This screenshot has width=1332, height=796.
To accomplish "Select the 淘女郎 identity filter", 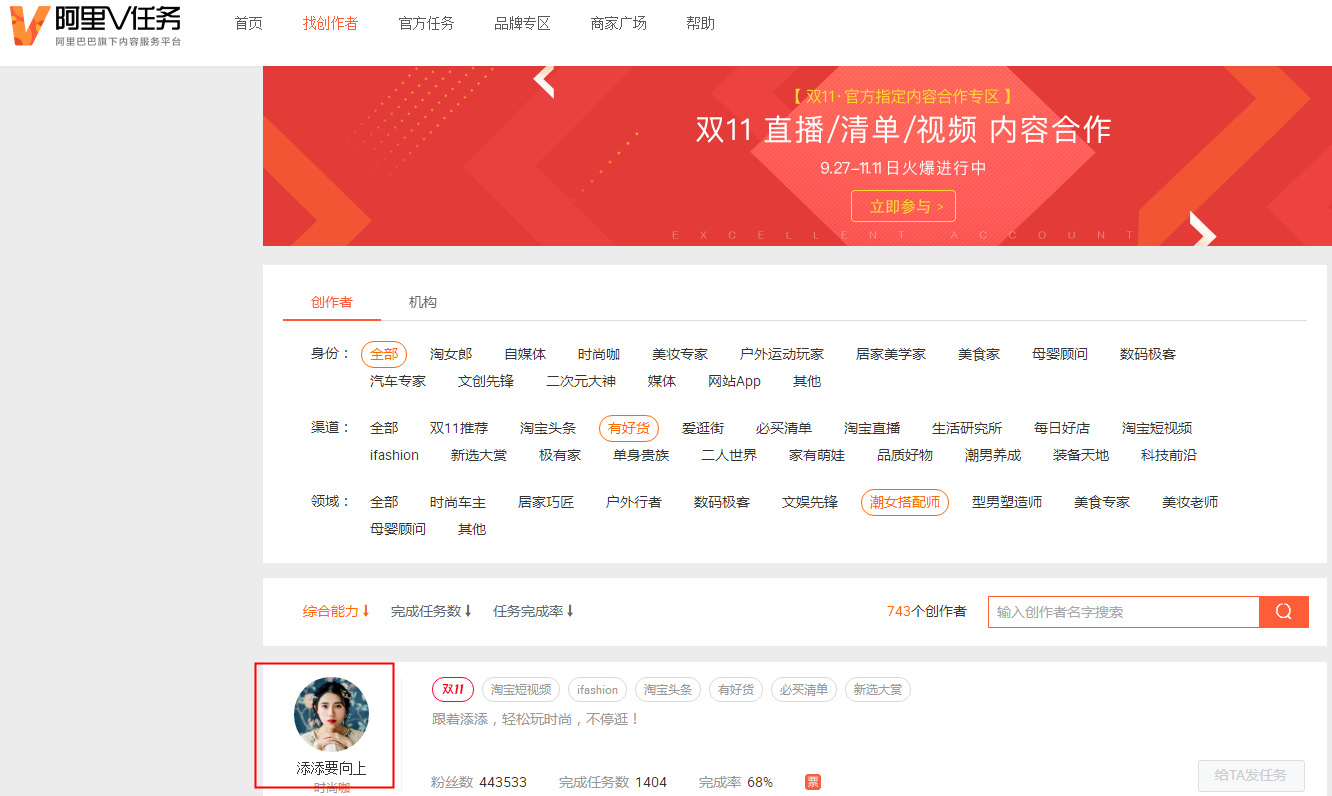I will [x=451, y=354].
